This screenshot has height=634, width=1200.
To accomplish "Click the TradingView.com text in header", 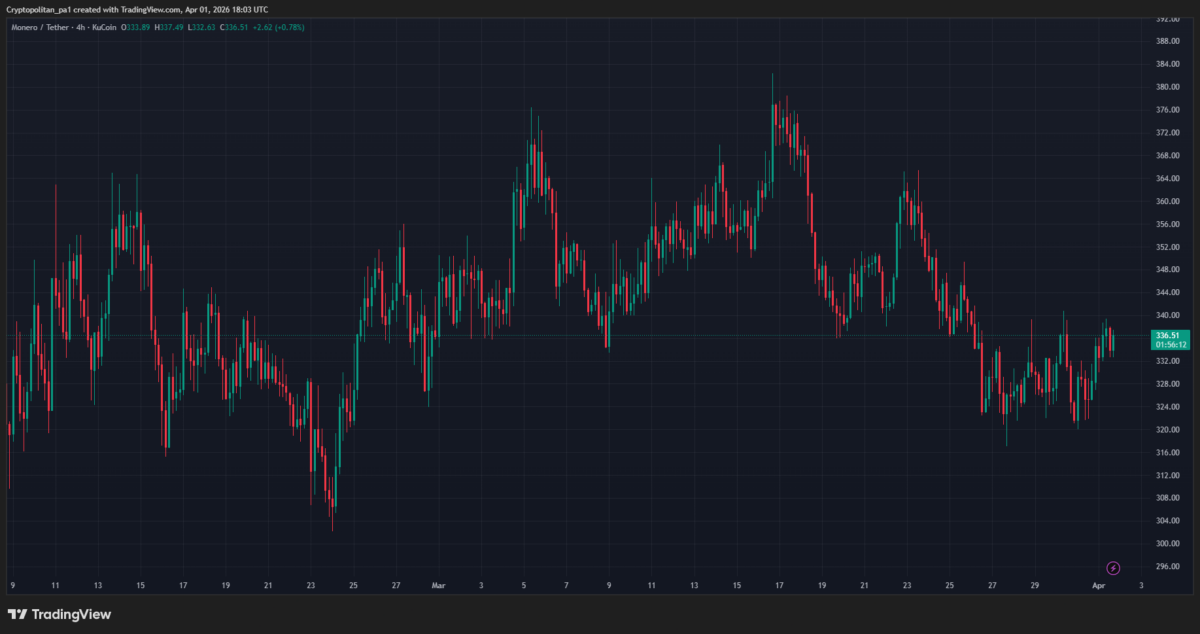I will click(162, 9).
